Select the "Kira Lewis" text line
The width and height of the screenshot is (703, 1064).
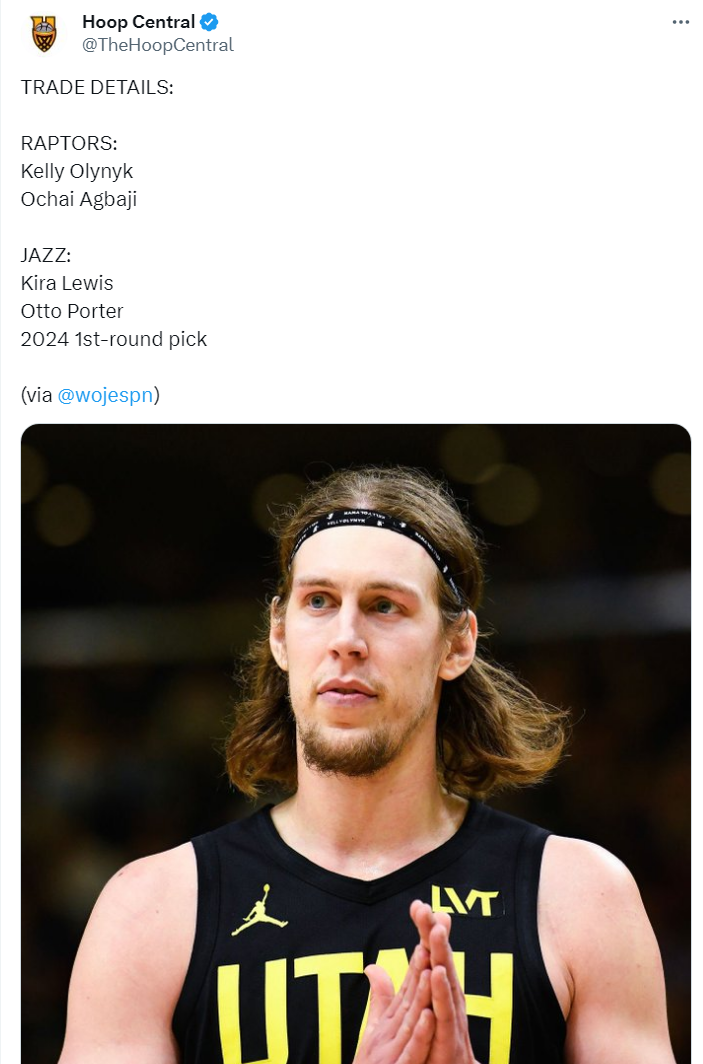pos(67,283)
